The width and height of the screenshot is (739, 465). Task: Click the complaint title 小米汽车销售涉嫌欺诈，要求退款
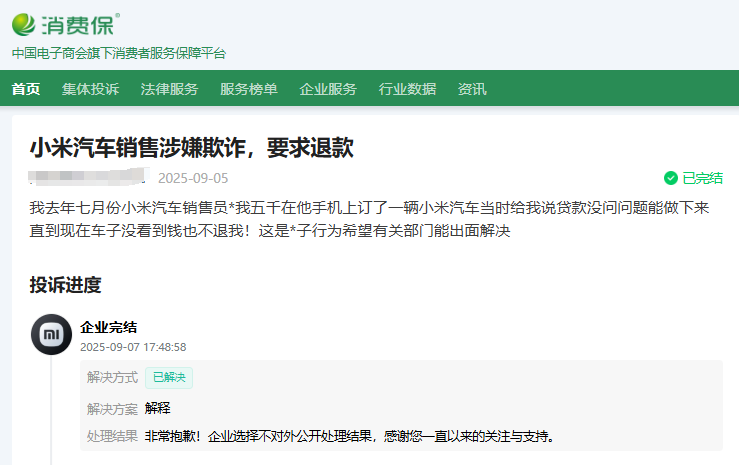pos(192,148)
